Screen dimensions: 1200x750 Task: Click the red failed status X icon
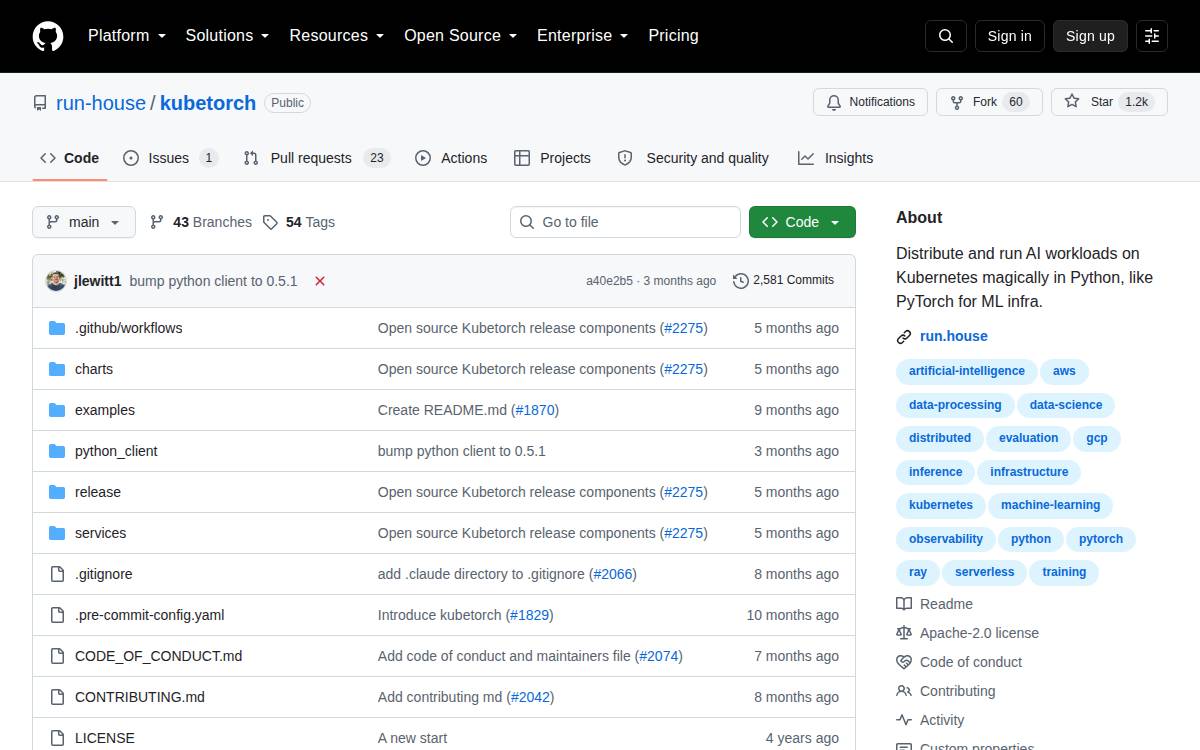(320, 281)
